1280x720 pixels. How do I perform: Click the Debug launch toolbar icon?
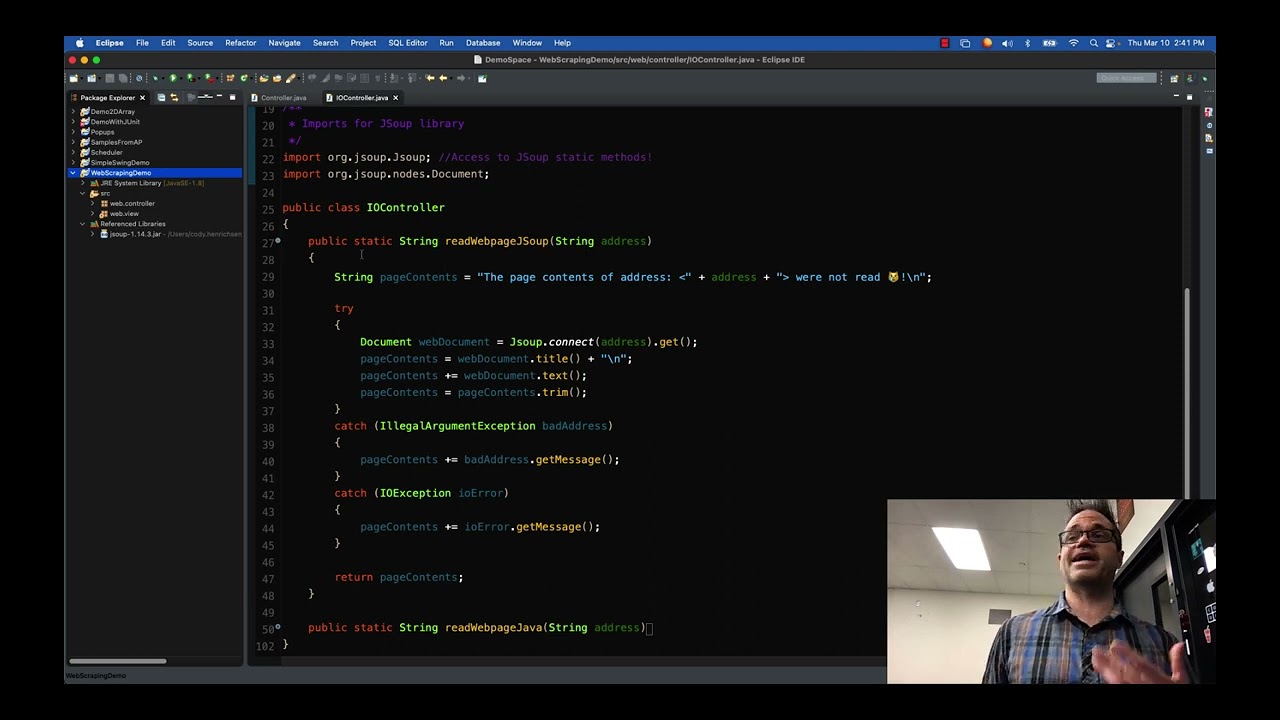(155, 78)
